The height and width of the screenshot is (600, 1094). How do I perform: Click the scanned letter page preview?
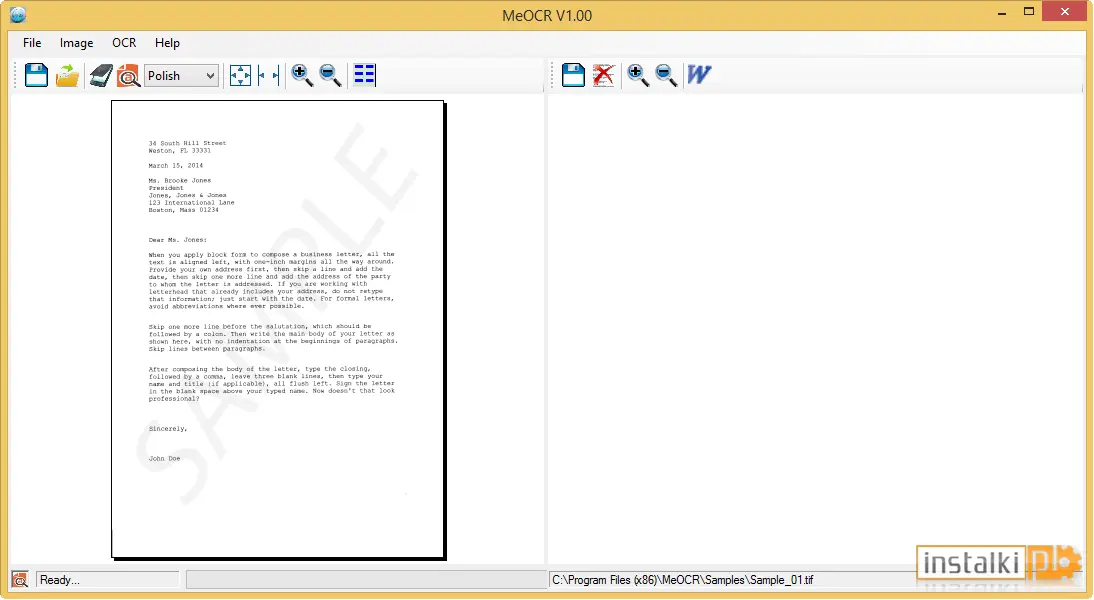(x=278, y=329)
